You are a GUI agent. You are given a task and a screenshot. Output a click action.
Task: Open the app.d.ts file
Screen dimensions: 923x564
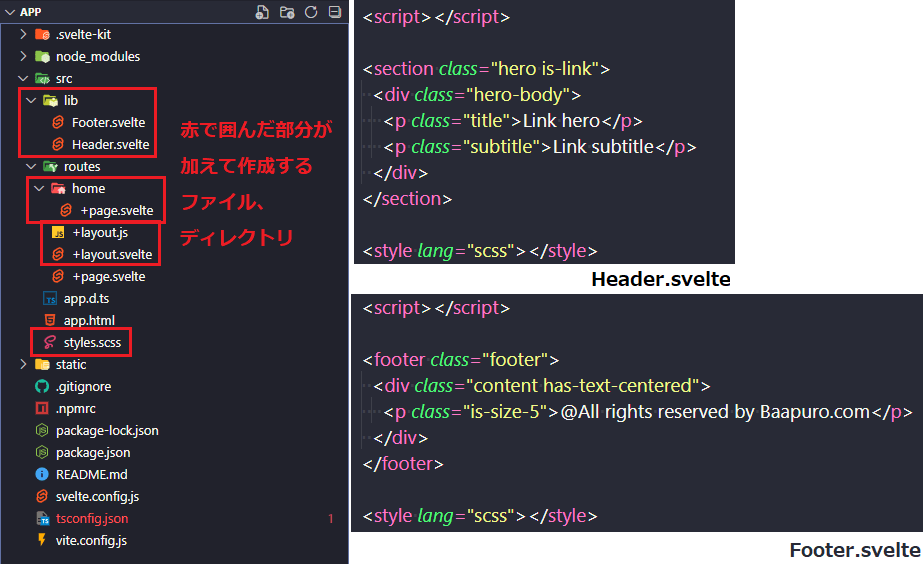click(x=87, y=298)
